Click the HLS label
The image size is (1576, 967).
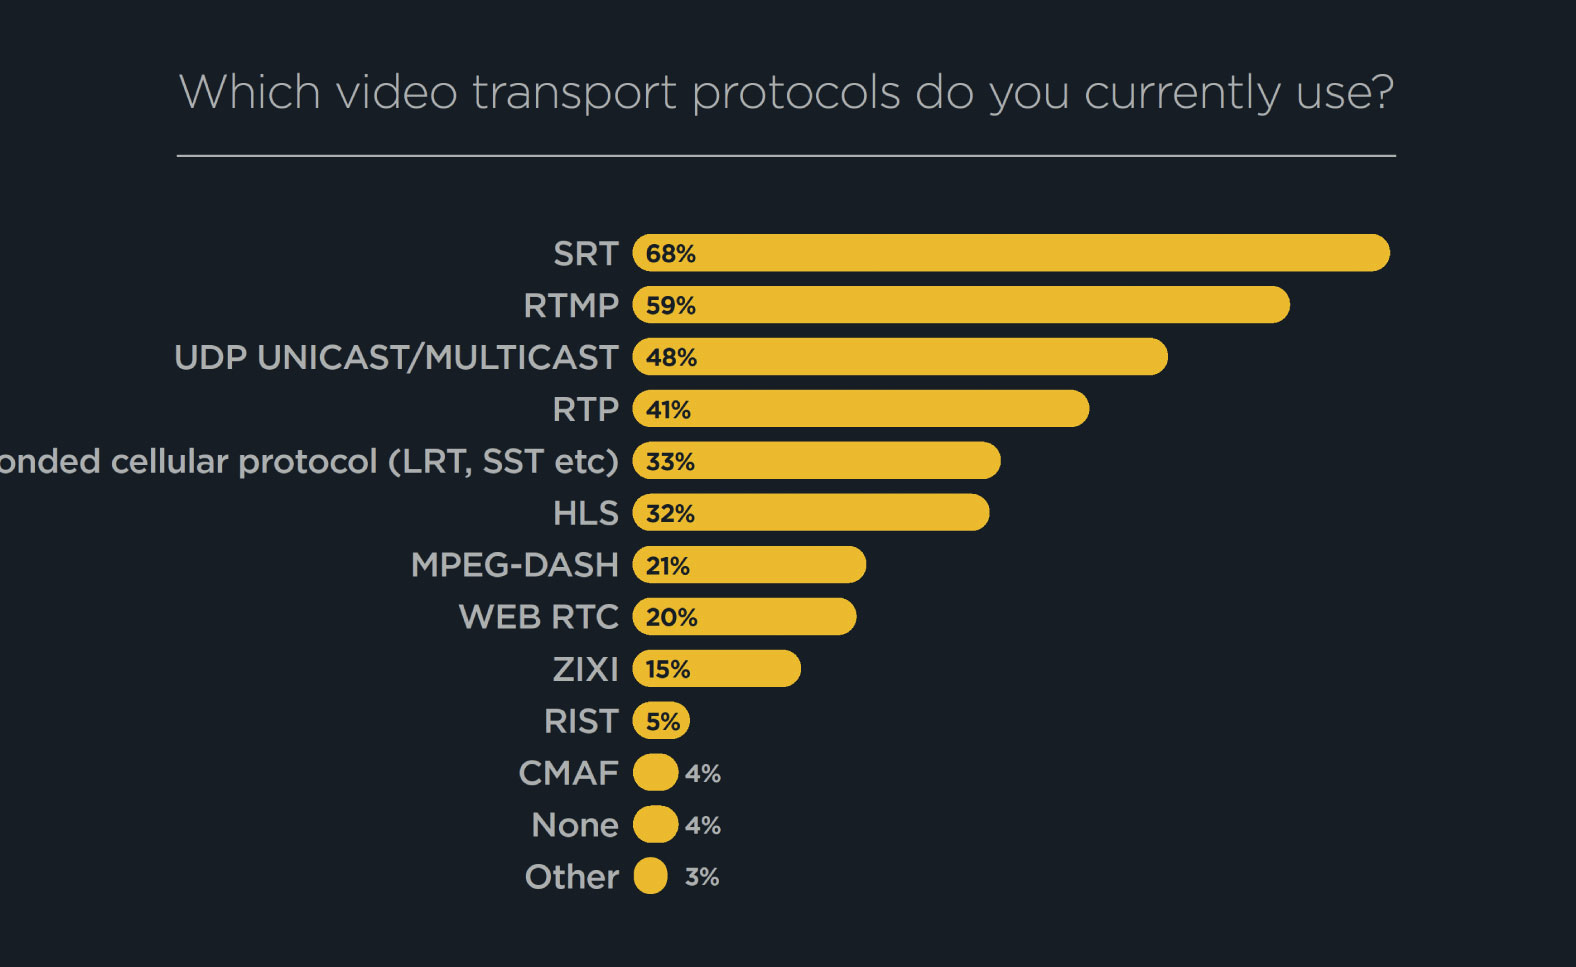[585, 513]
